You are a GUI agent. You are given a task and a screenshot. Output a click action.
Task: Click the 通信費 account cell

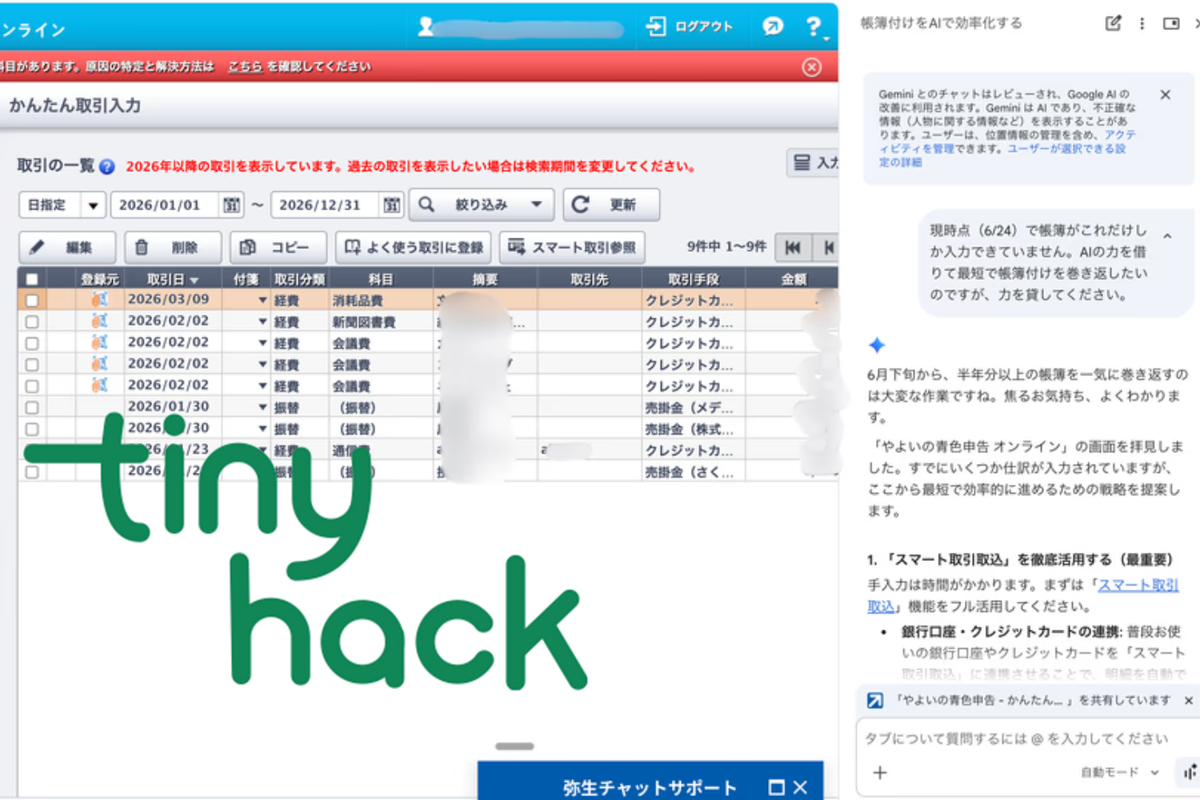point(380,450)
